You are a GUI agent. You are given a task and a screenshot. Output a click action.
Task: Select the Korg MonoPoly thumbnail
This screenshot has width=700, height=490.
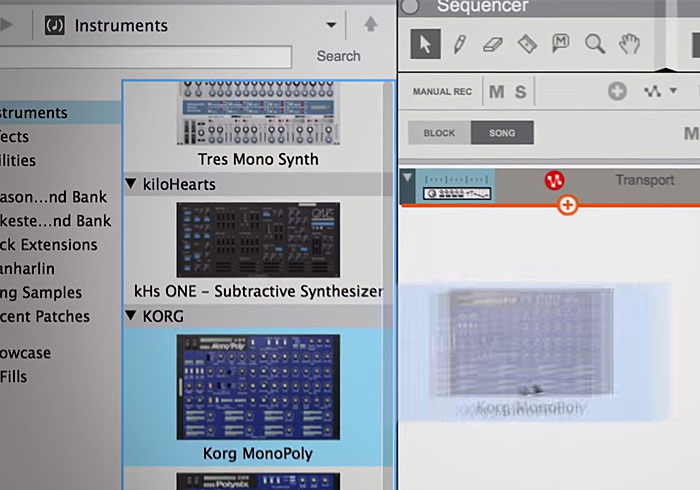pos(258,387)
